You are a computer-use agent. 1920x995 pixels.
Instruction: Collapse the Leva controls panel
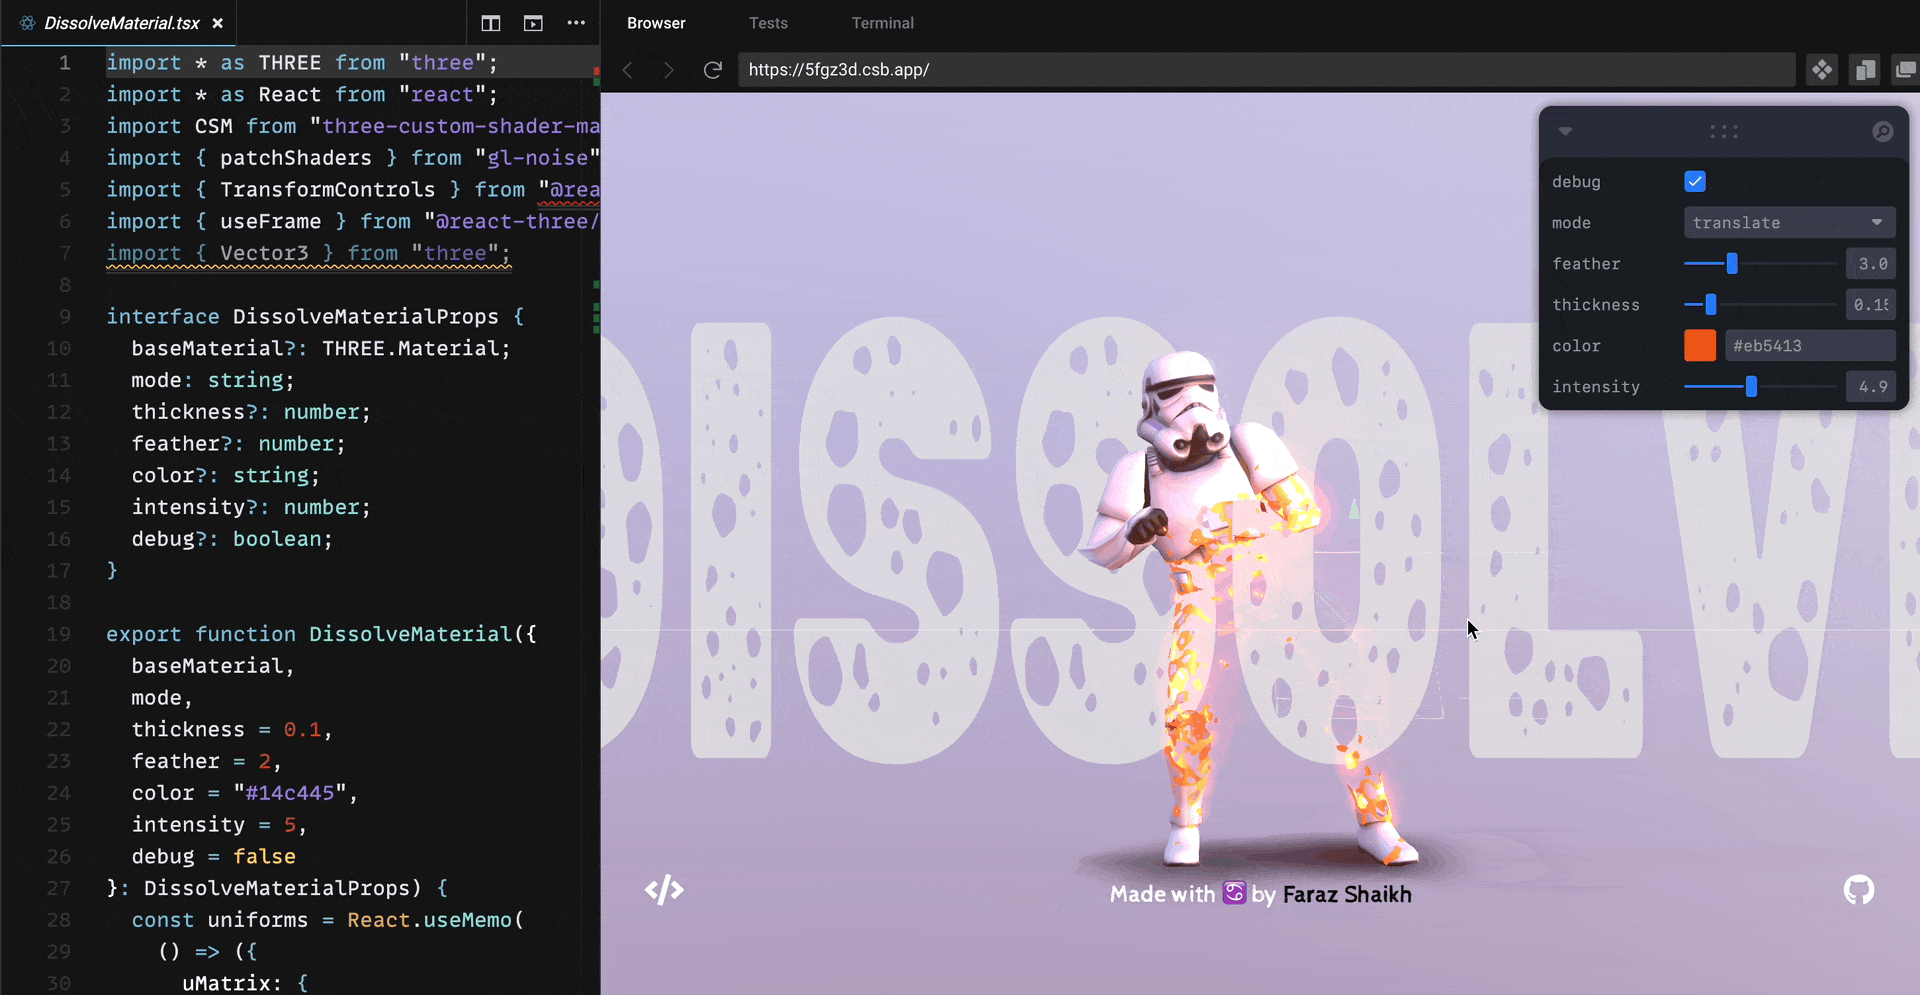point(1565,131)
